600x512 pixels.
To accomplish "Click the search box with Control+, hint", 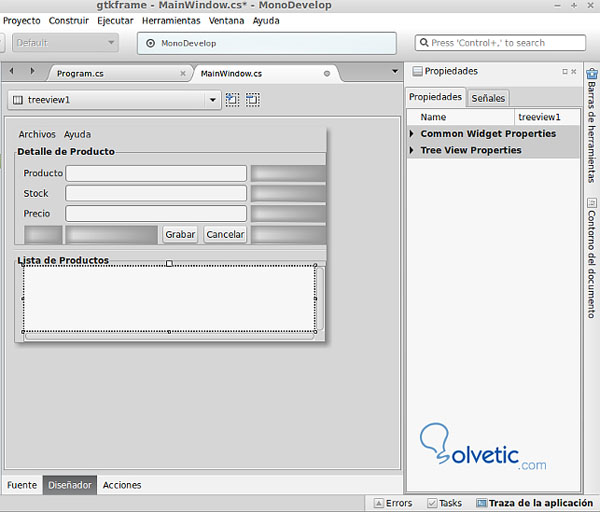I will coord(500,43).
